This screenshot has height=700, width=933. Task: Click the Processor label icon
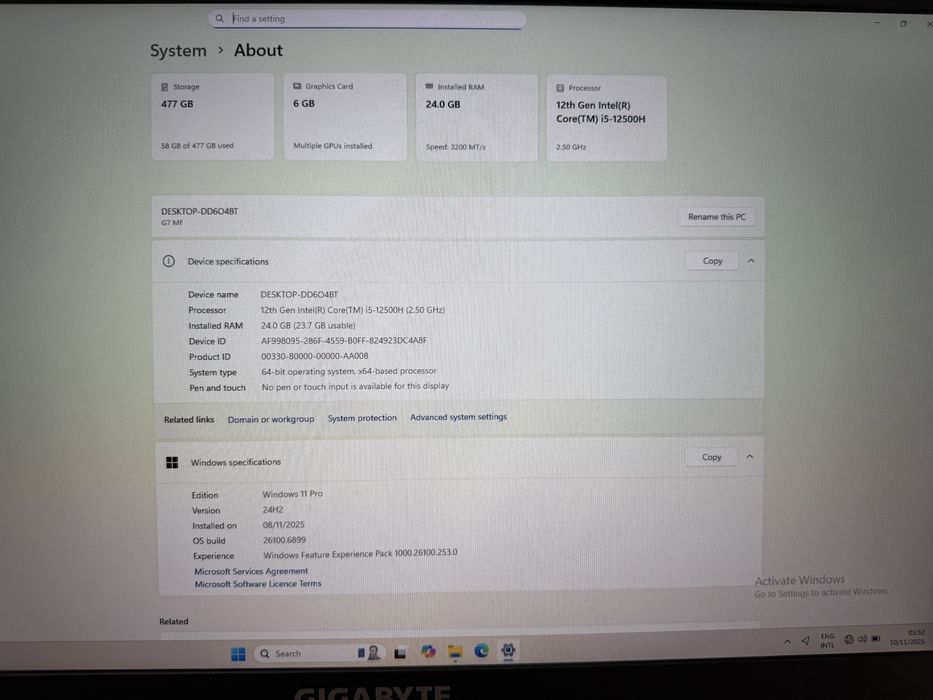tap(560, 88)
